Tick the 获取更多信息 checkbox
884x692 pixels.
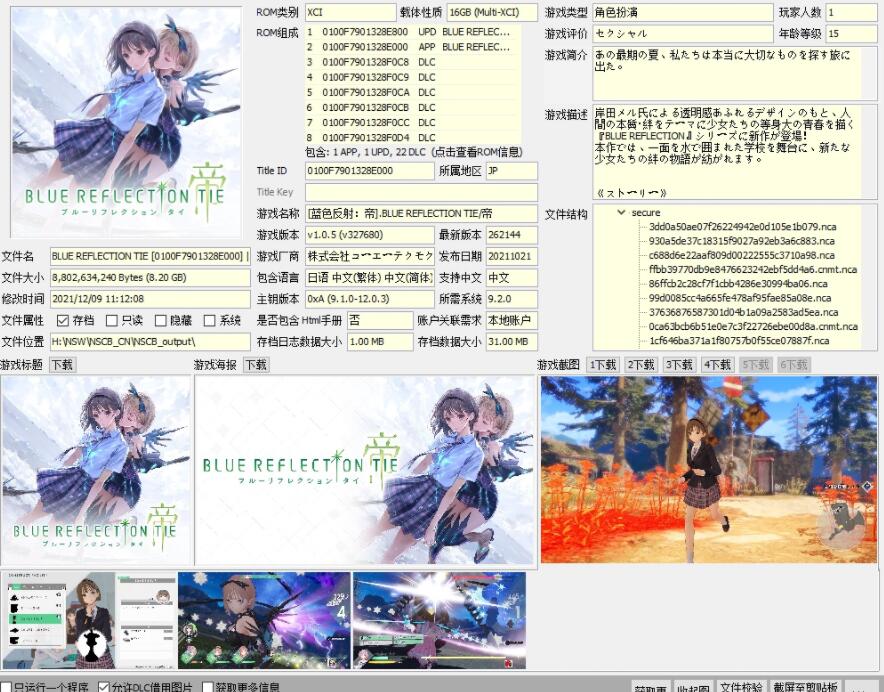point(207,687)
